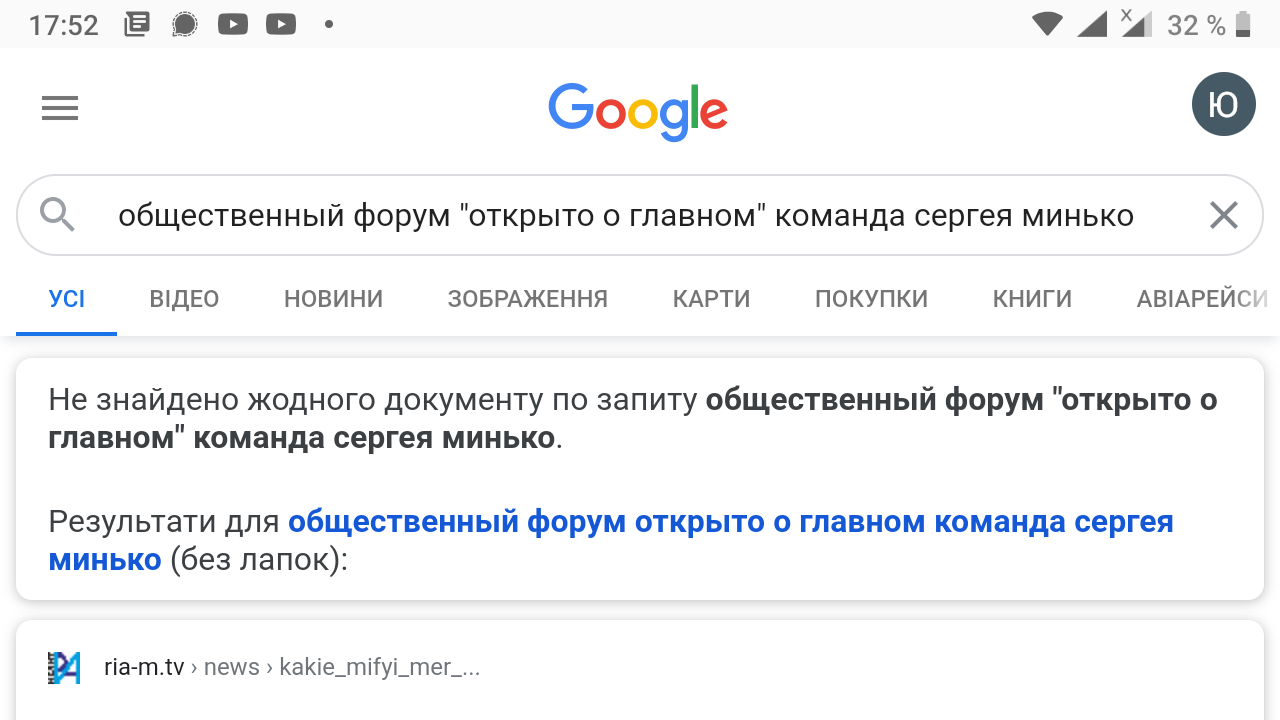Tap the first YouTube notification icon
Viewport: 1280px width, 720px height.
tap(233, 24)
